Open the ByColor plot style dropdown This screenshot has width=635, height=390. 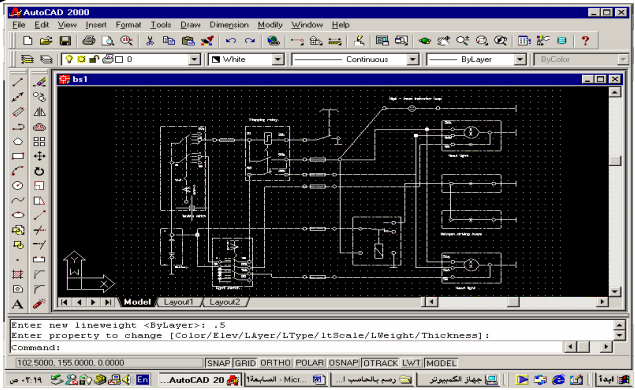point(623,60)
